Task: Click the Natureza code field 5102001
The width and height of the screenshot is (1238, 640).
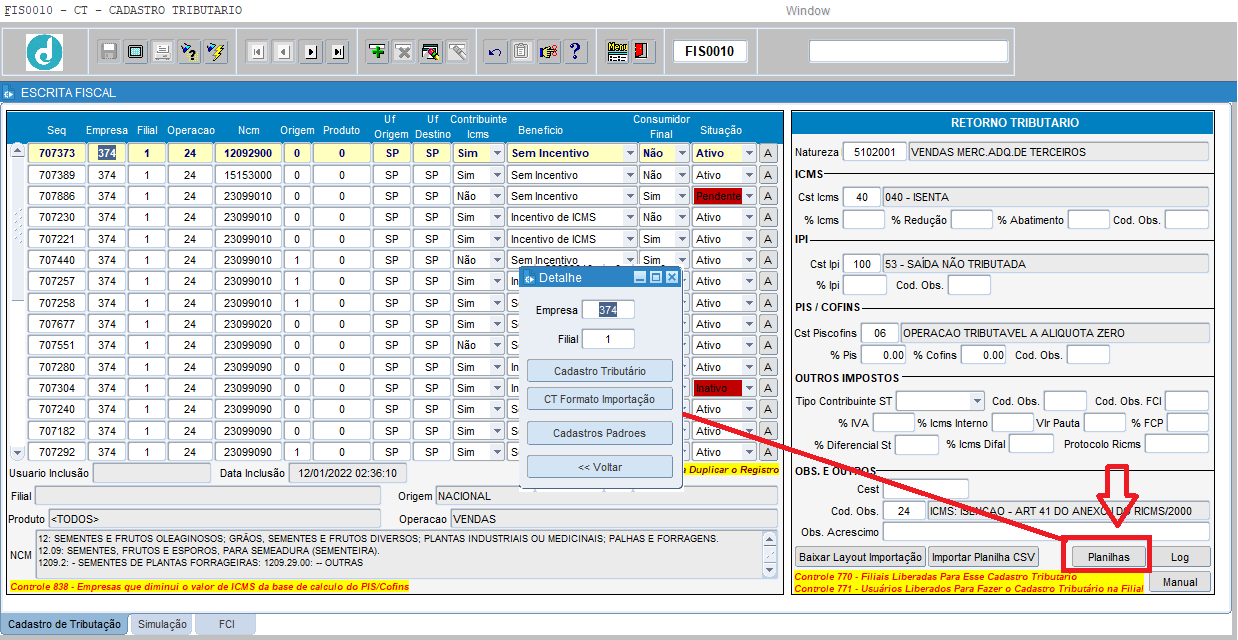Action: [x=875, y=152]
